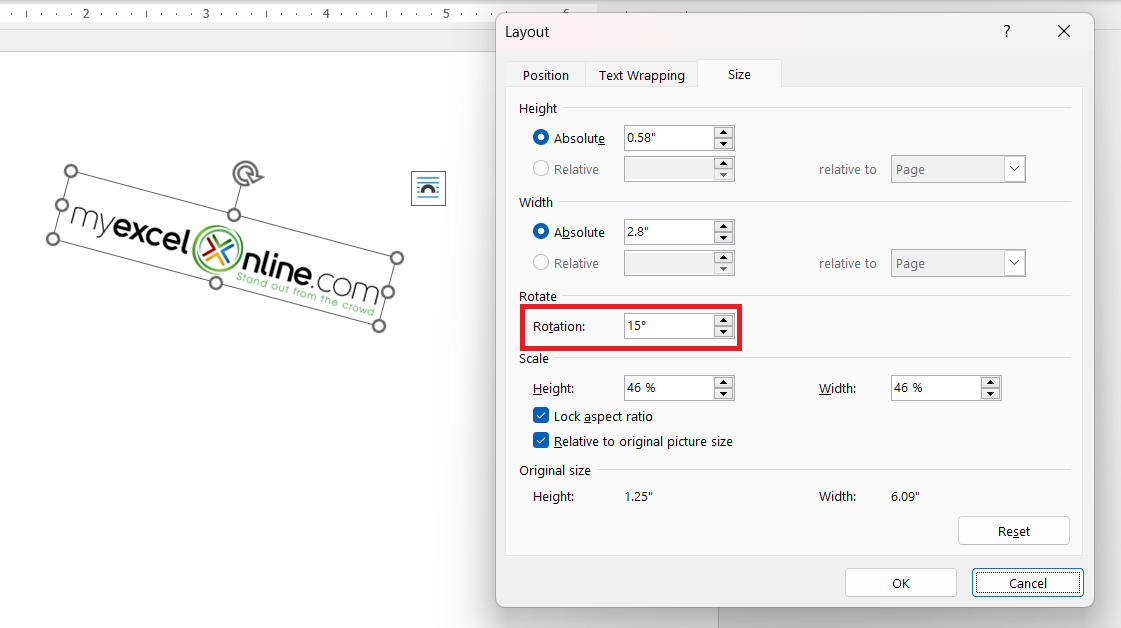Increase Scale Width with up spinner arrow

[x=990, y=383]
